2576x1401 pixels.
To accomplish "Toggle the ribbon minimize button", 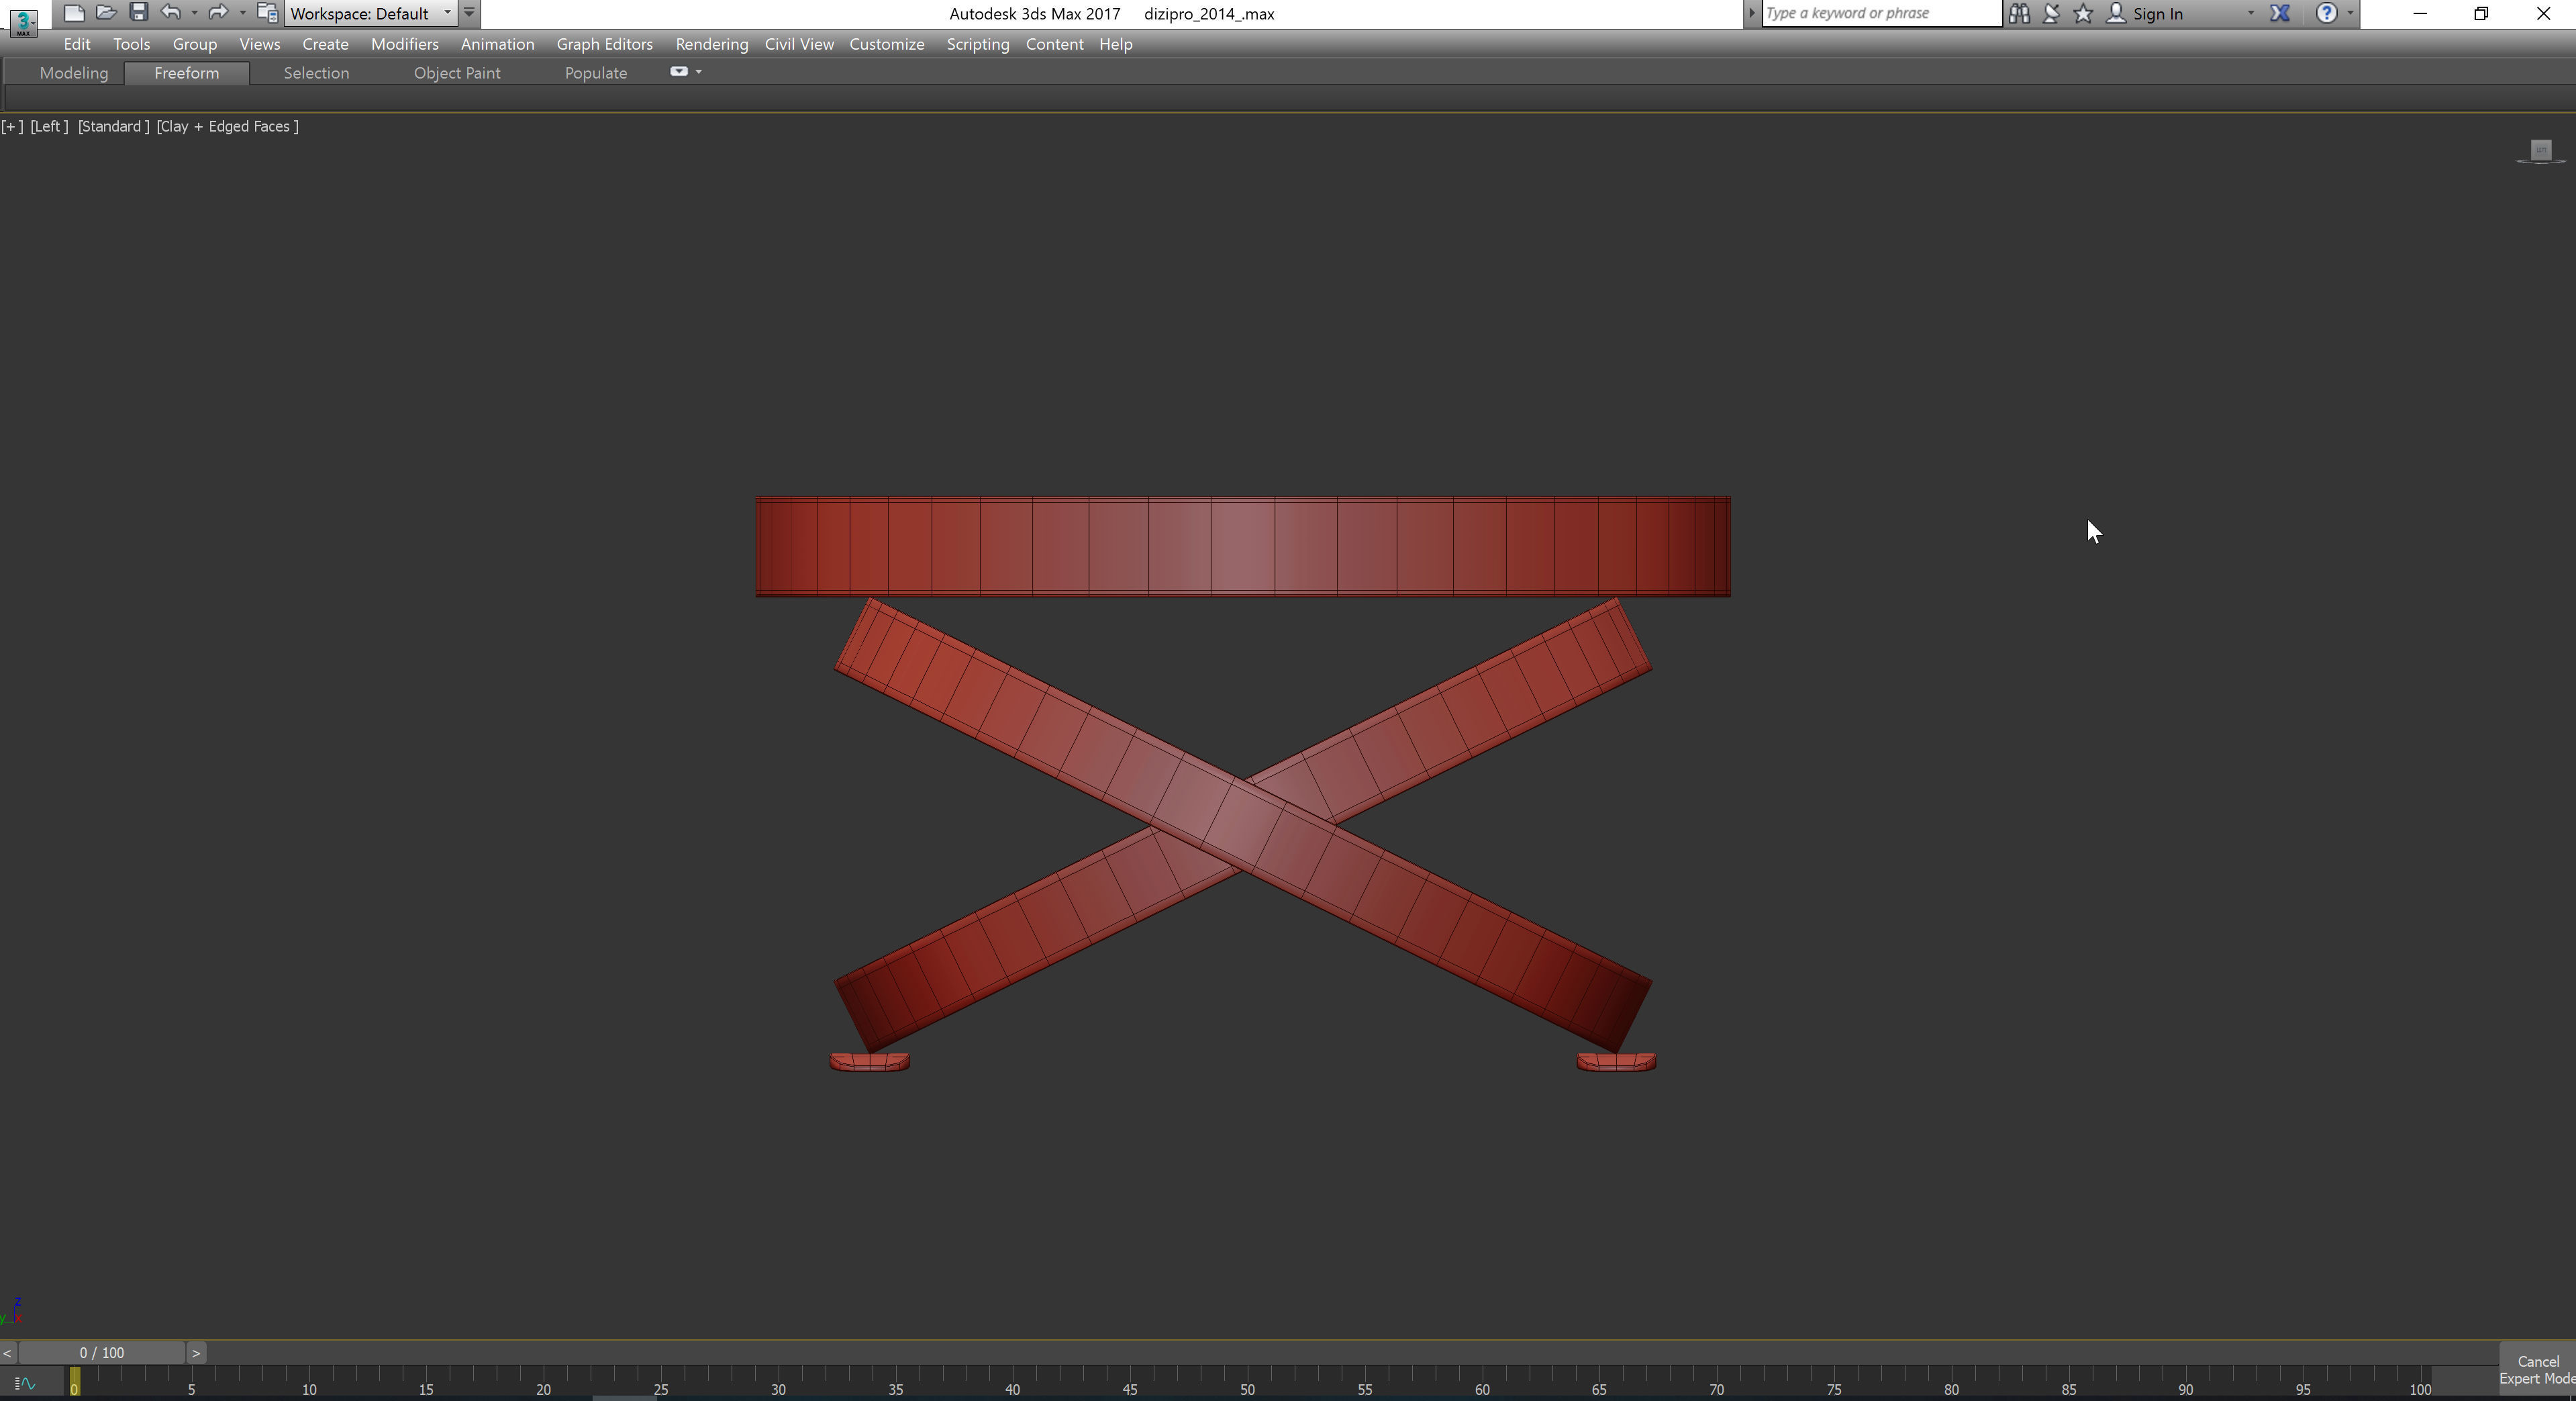I will click(x=679, y=72).
